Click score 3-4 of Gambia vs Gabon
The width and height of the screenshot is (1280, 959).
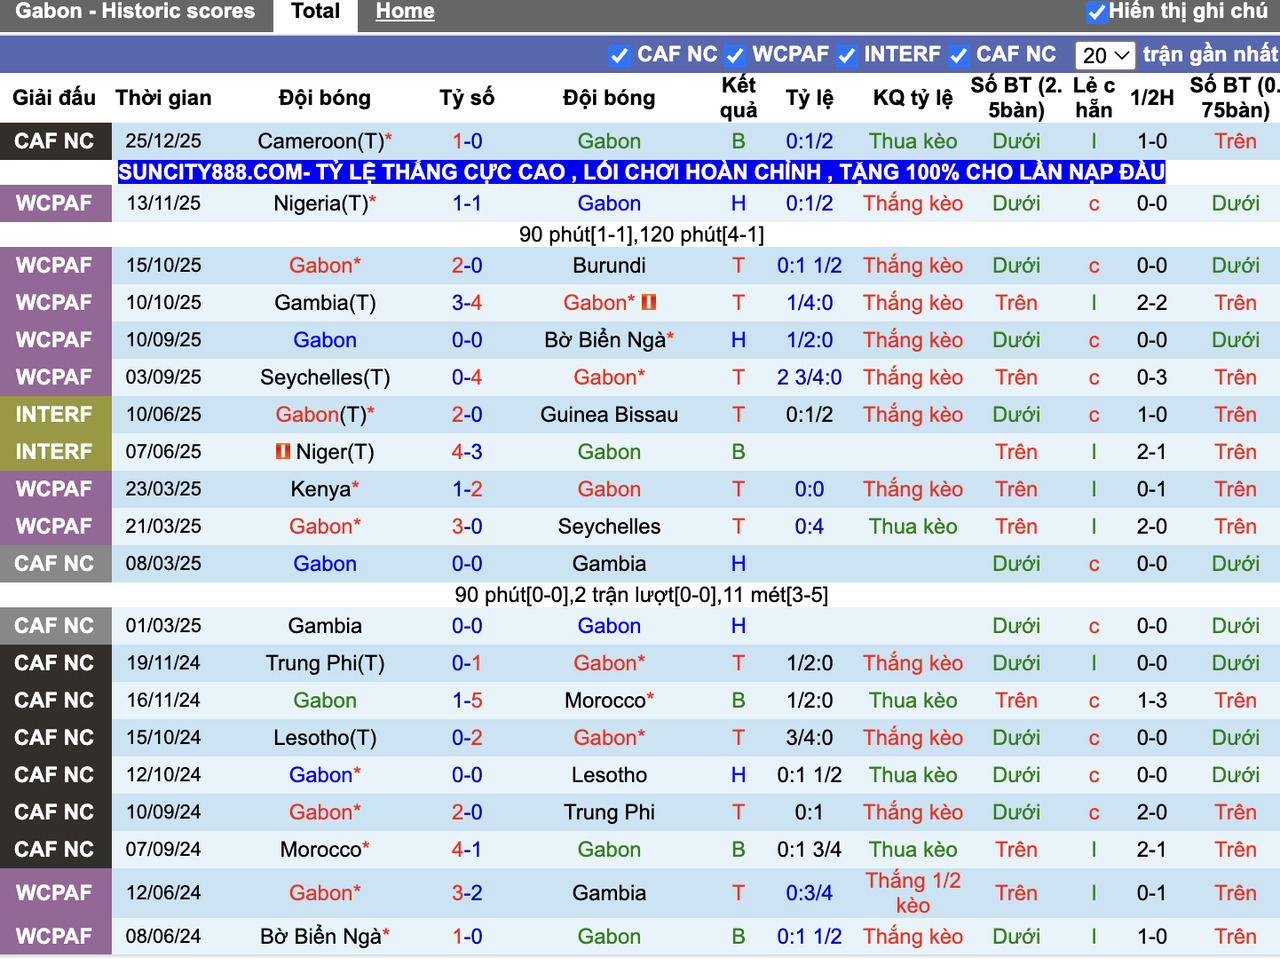[467, 302]
